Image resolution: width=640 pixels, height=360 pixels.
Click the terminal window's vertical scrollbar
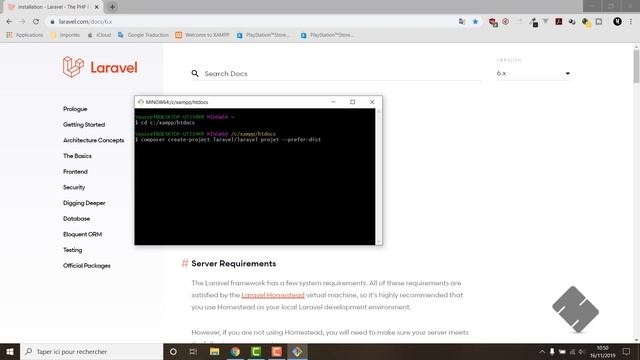click(x=379, y=176)
